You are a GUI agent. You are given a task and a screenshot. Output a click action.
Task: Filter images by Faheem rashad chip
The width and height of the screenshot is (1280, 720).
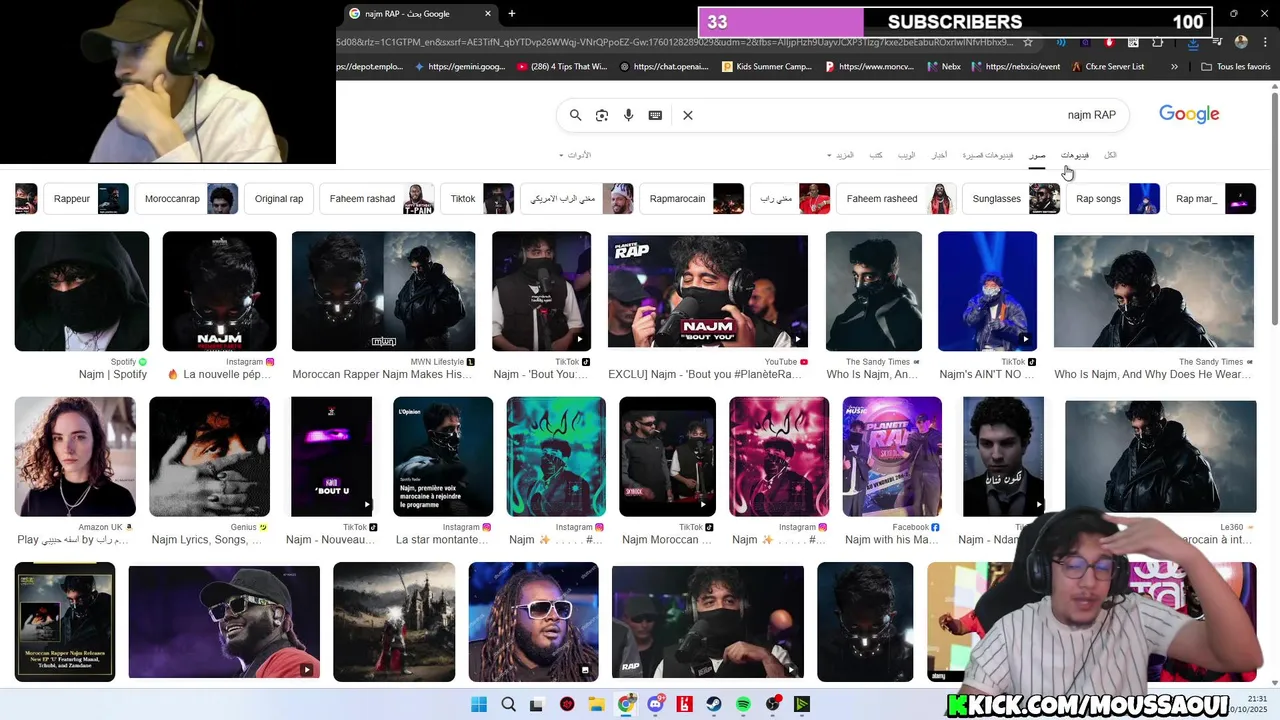(379, 199)
